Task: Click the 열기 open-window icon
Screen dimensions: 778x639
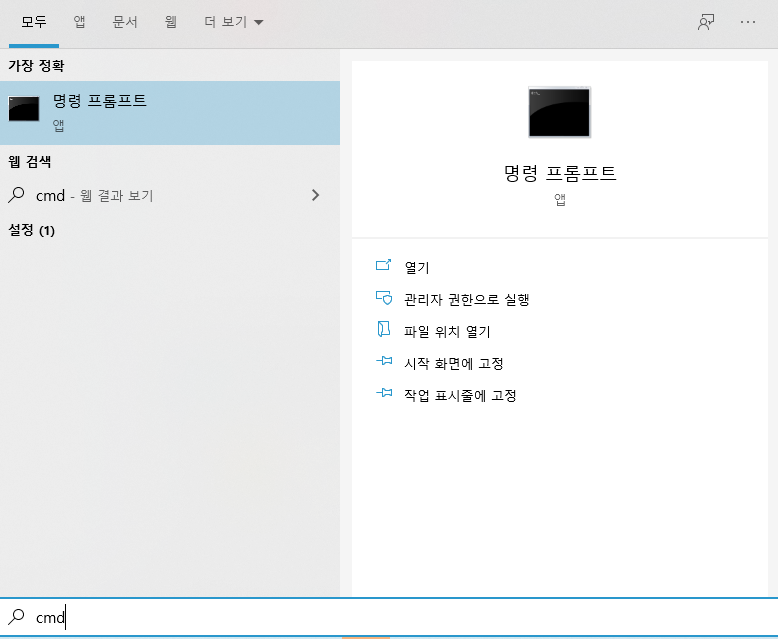Action: pyautogui.click(x=384, y=265)
